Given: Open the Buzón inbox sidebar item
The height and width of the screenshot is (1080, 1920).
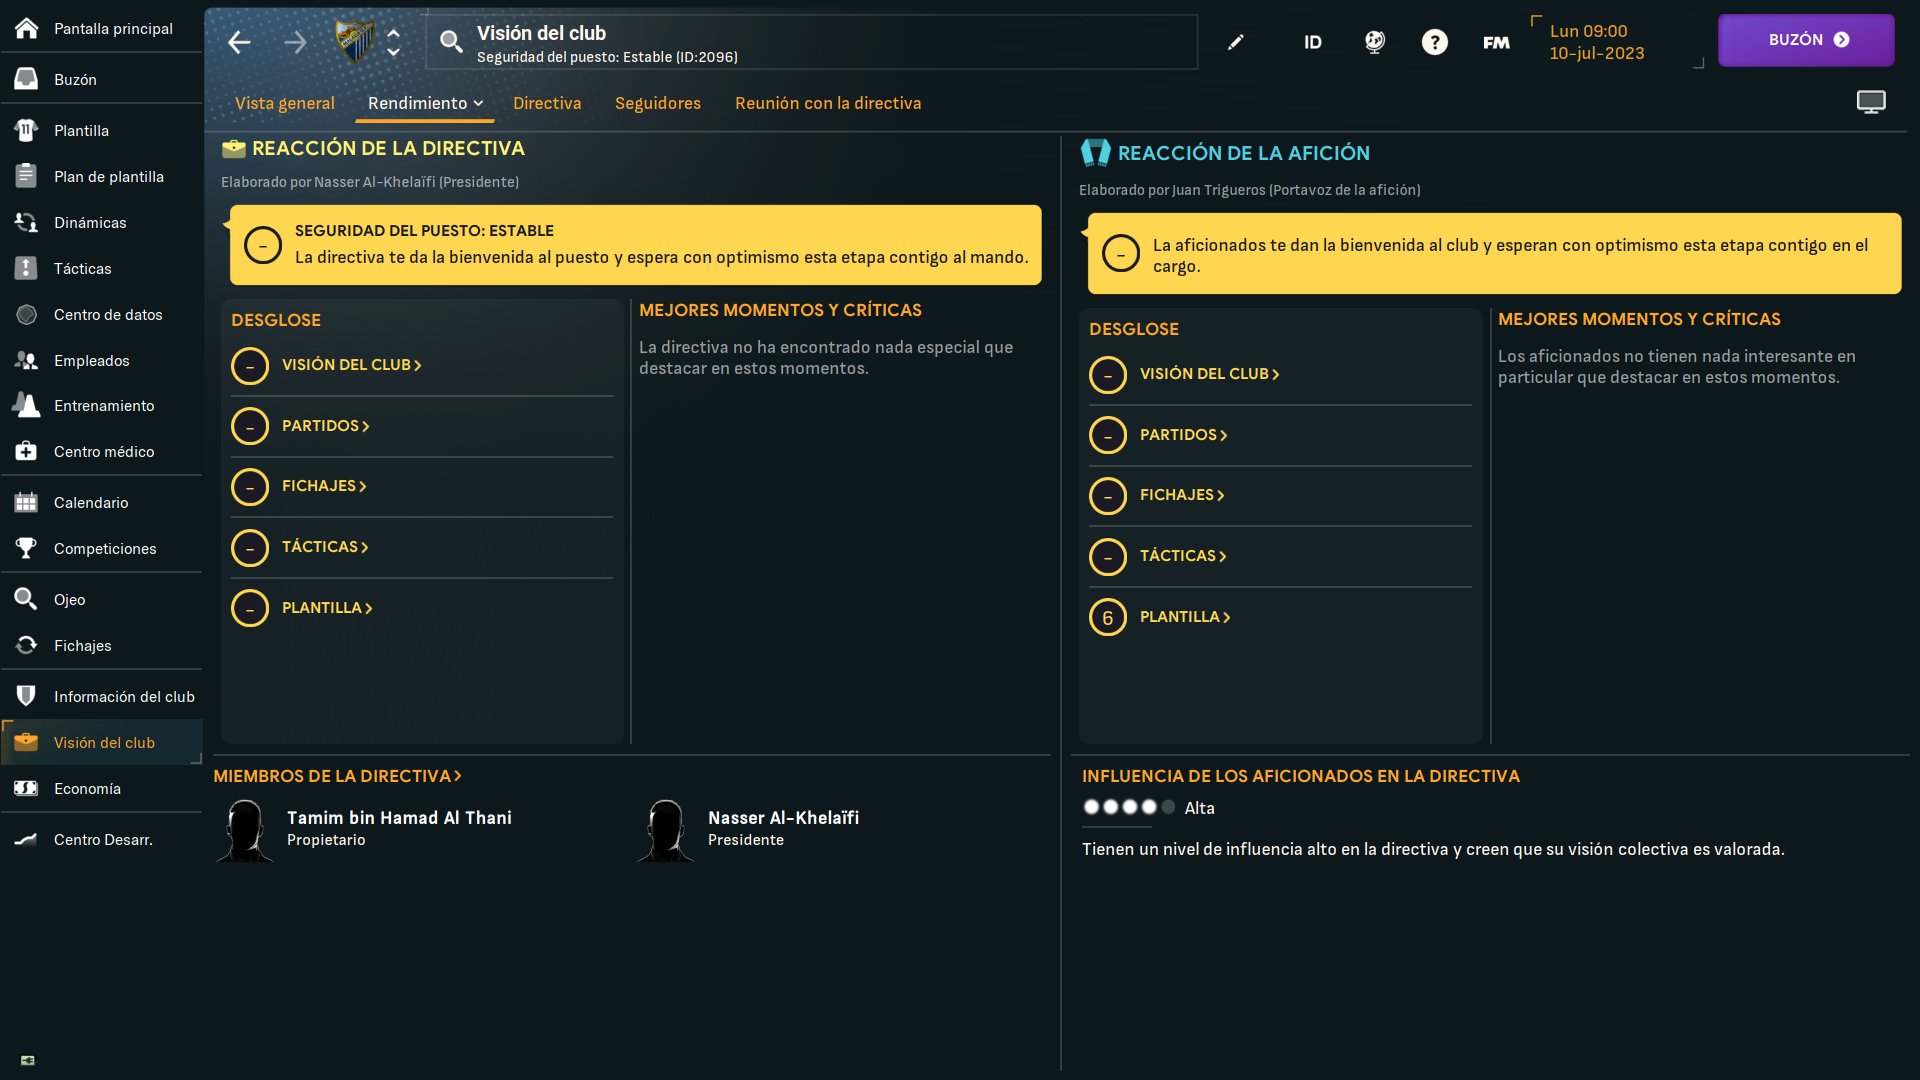Looking at the screenshot, I should 101,79.
